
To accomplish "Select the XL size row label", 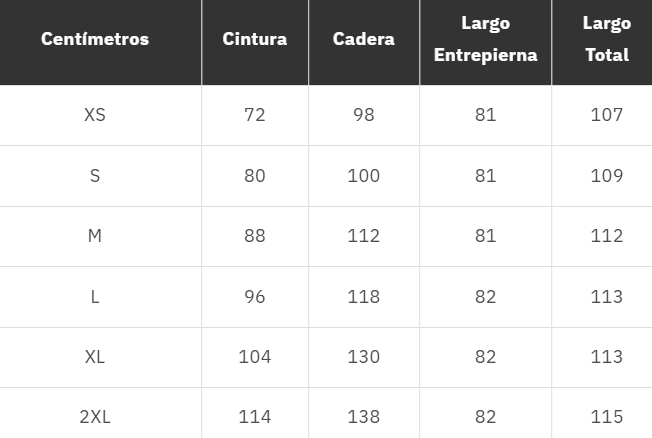I will [95, 357].
